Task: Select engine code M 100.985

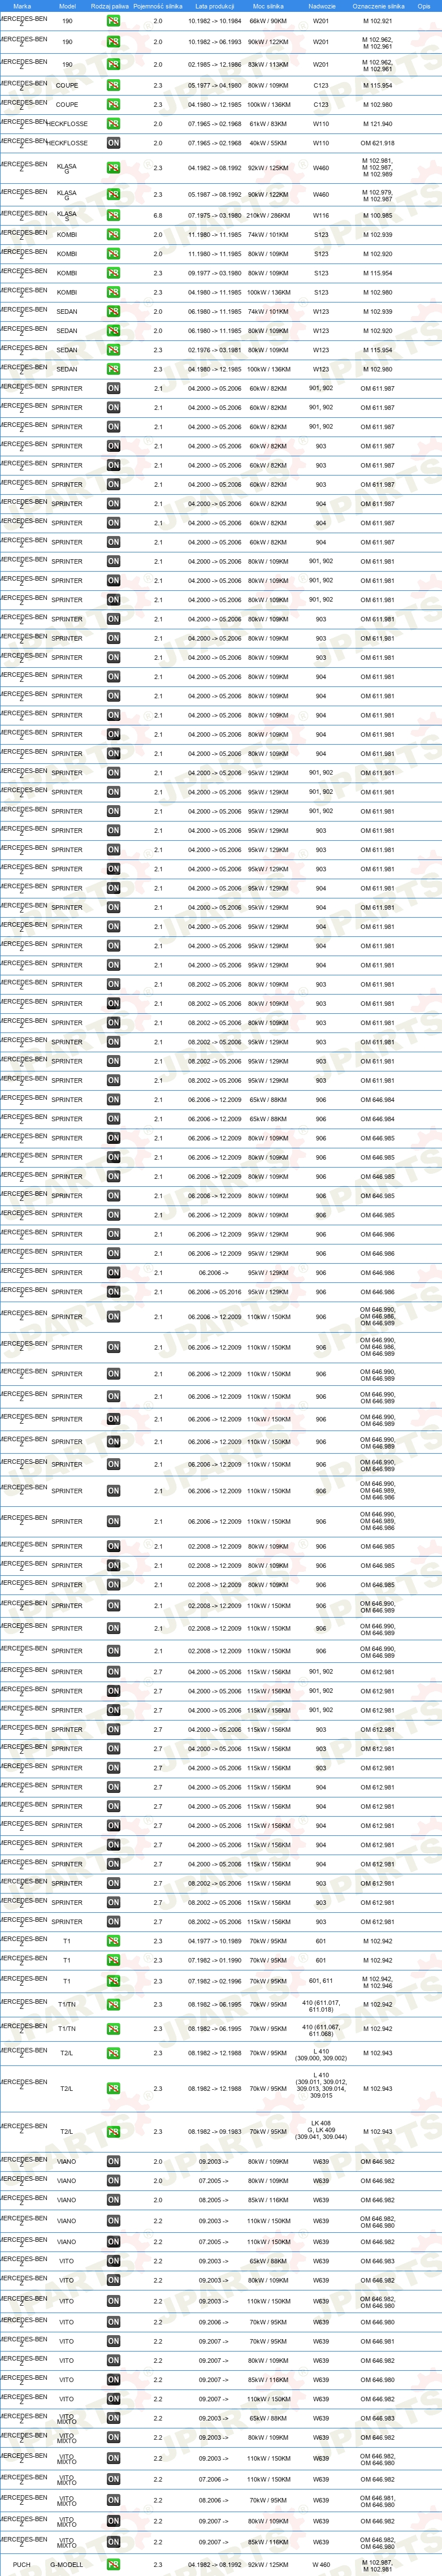Action: click(x=378, y=215)
